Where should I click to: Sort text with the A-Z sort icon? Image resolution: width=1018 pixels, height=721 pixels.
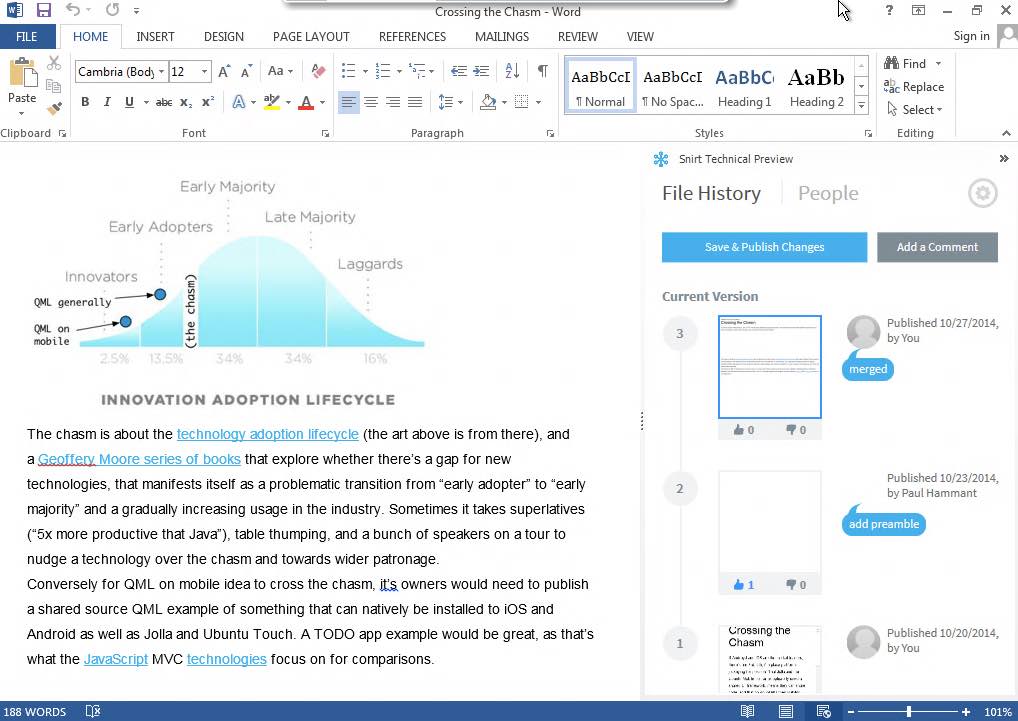[512, 71]
